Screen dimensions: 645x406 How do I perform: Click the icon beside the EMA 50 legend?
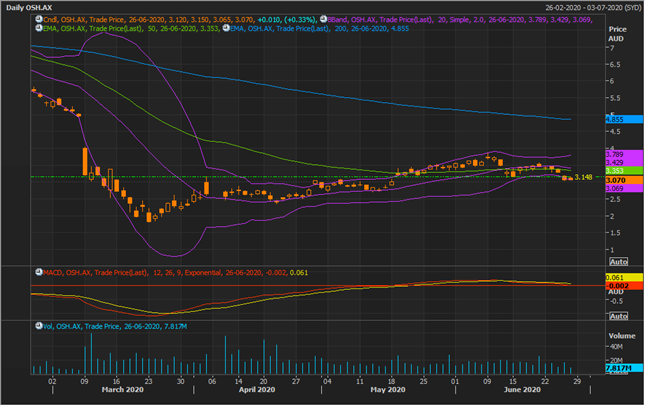(x=39, y=28)
